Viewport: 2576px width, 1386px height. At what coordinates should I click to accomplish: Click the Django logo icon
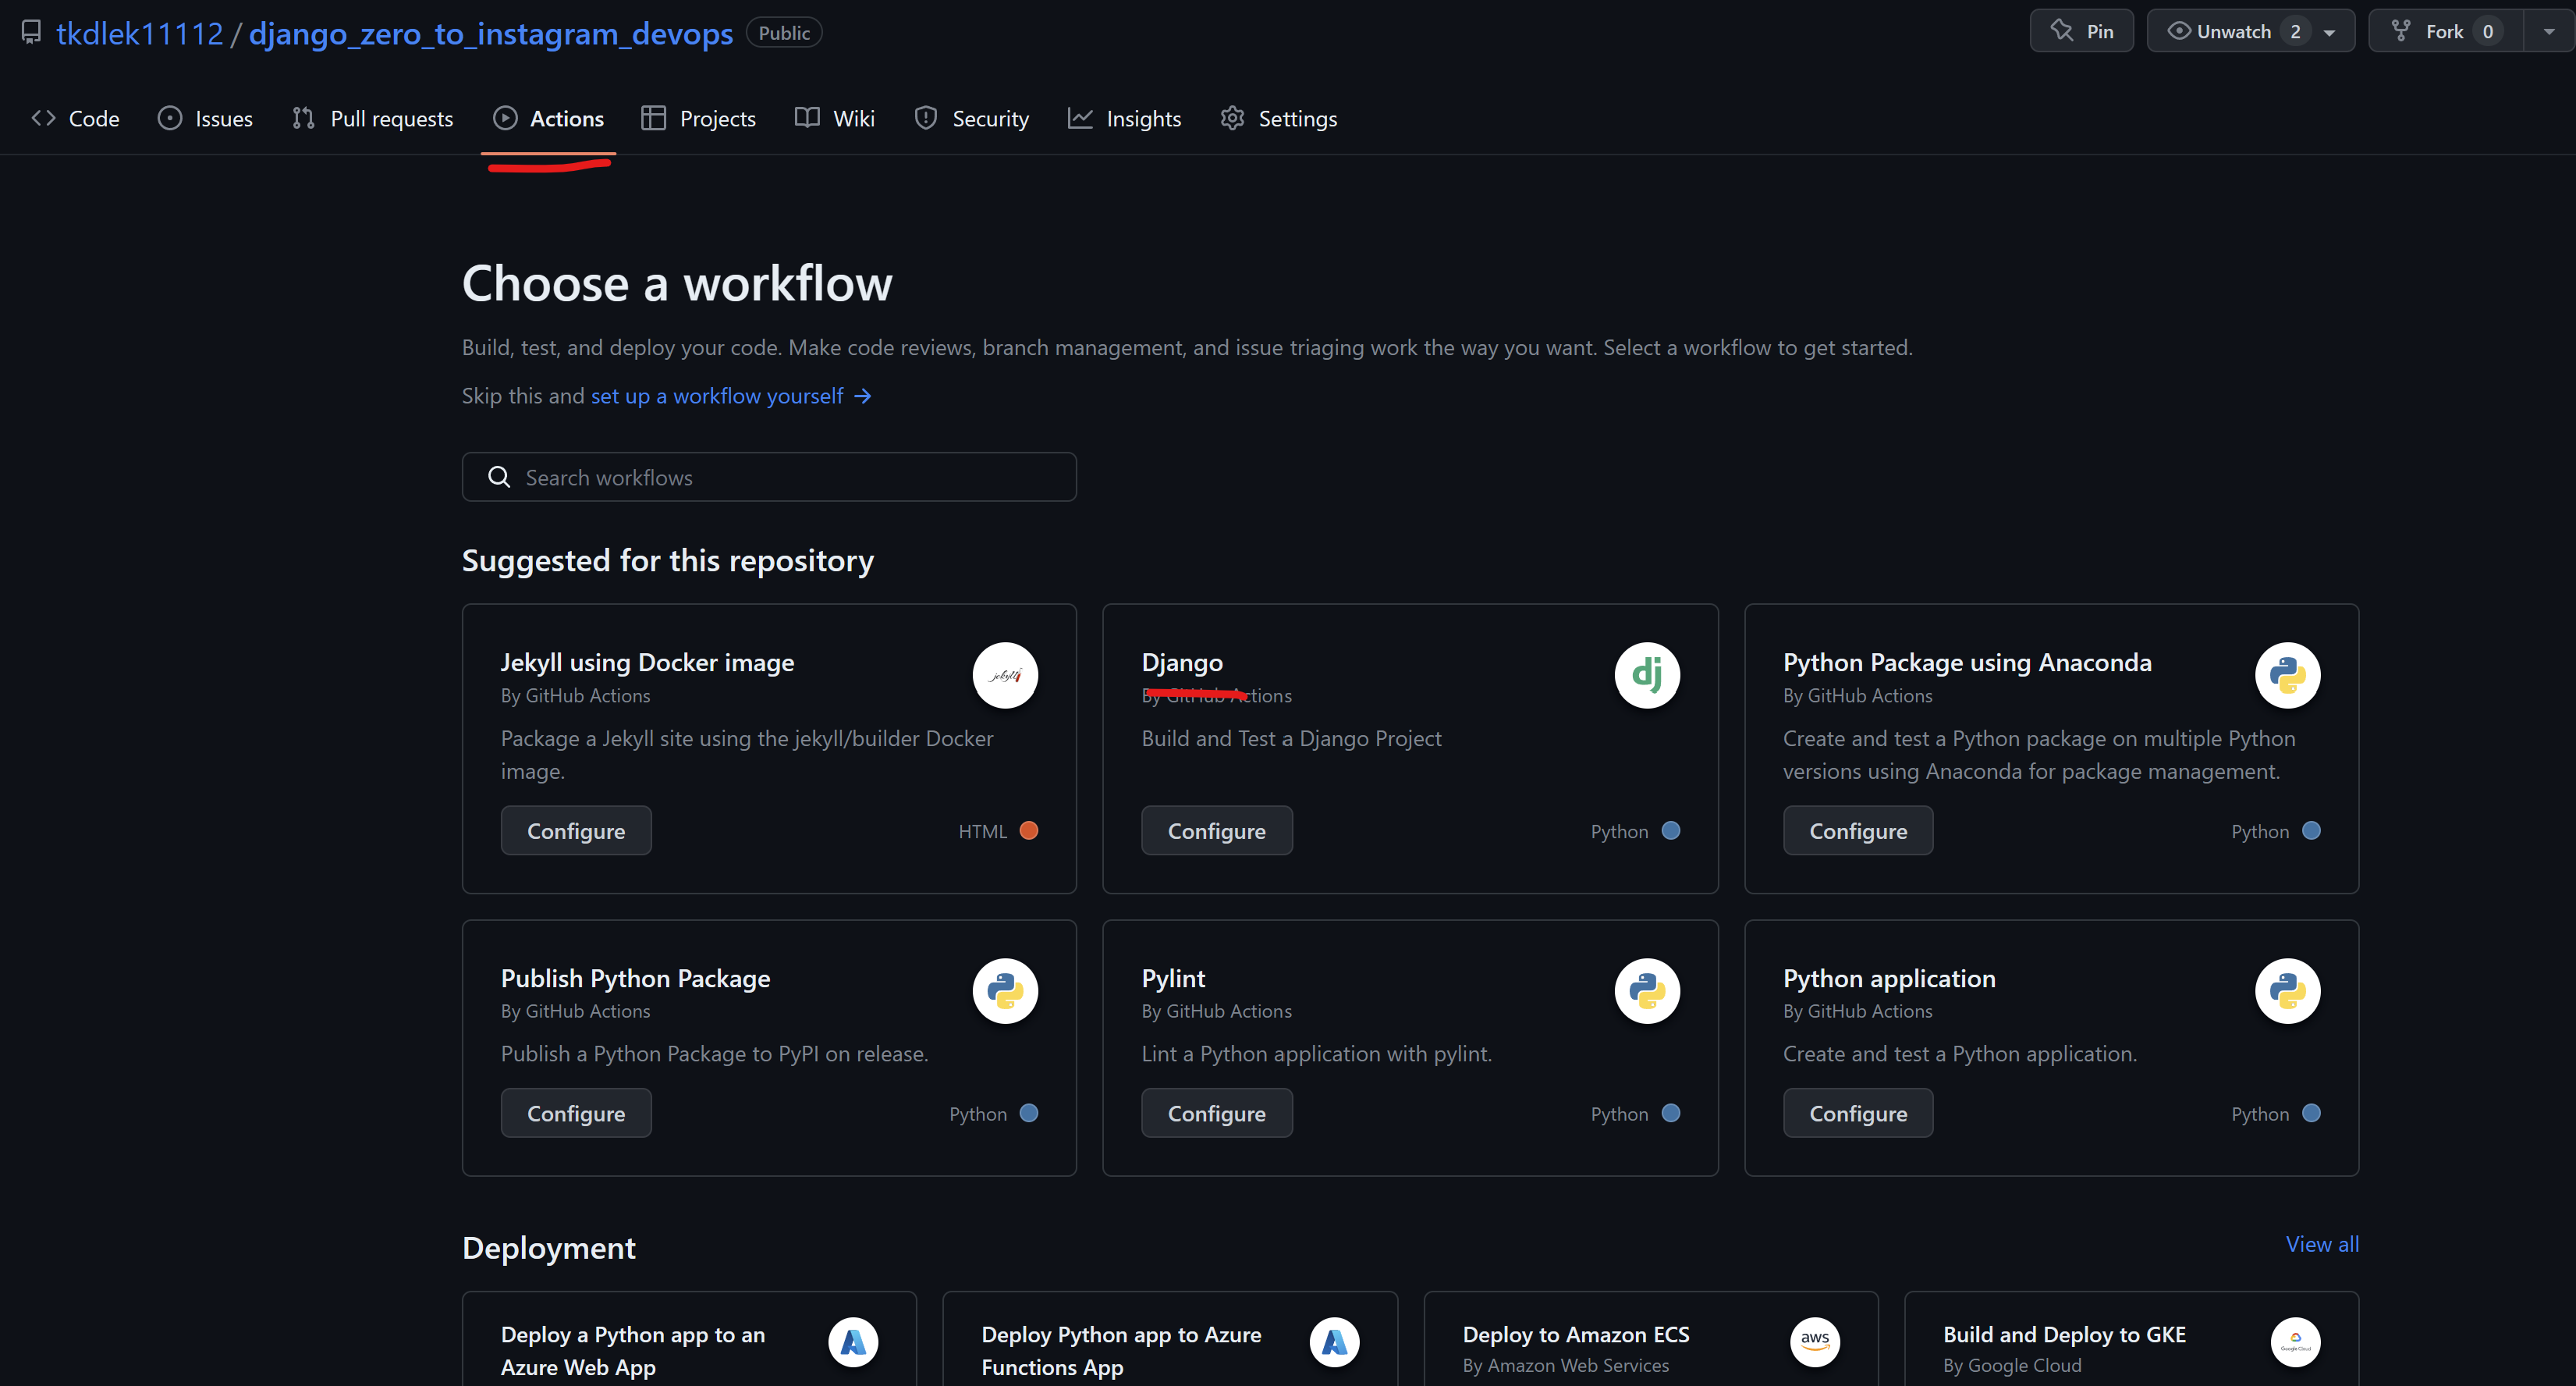tap(1646, 675)
